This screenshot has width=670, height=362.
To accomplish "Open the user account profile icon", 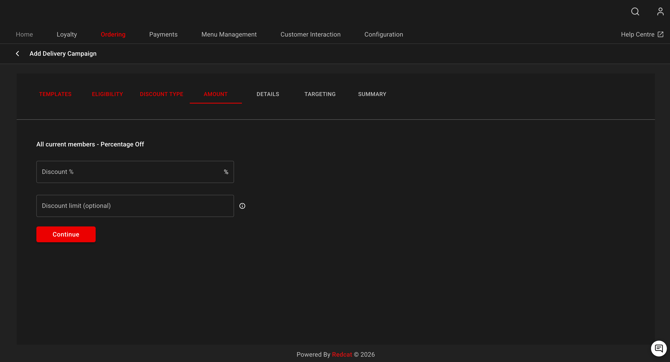I will coord(660,12).
